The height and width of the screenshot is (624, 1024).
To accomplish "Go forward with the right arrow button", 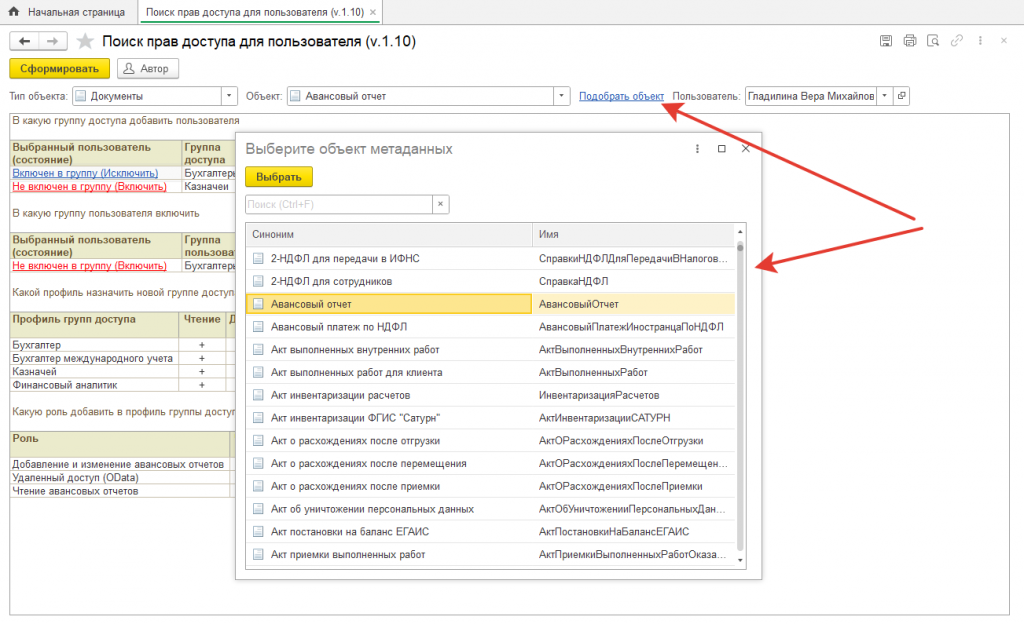I will 52,41.
